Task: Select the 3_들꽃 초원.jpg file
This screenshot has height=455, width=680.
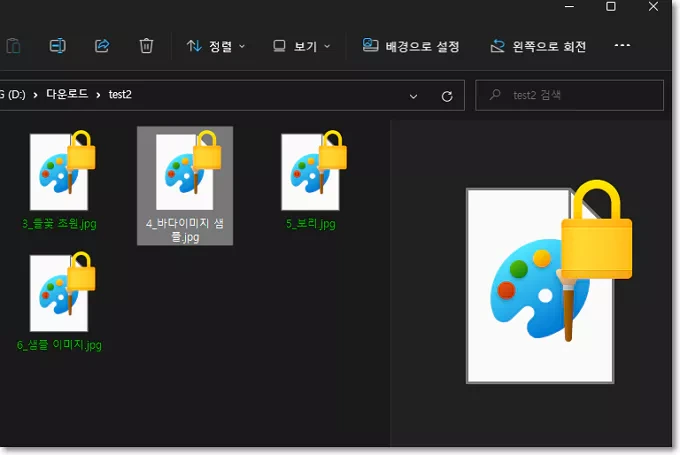Action: pyautogui.click(x=59, y=180)
